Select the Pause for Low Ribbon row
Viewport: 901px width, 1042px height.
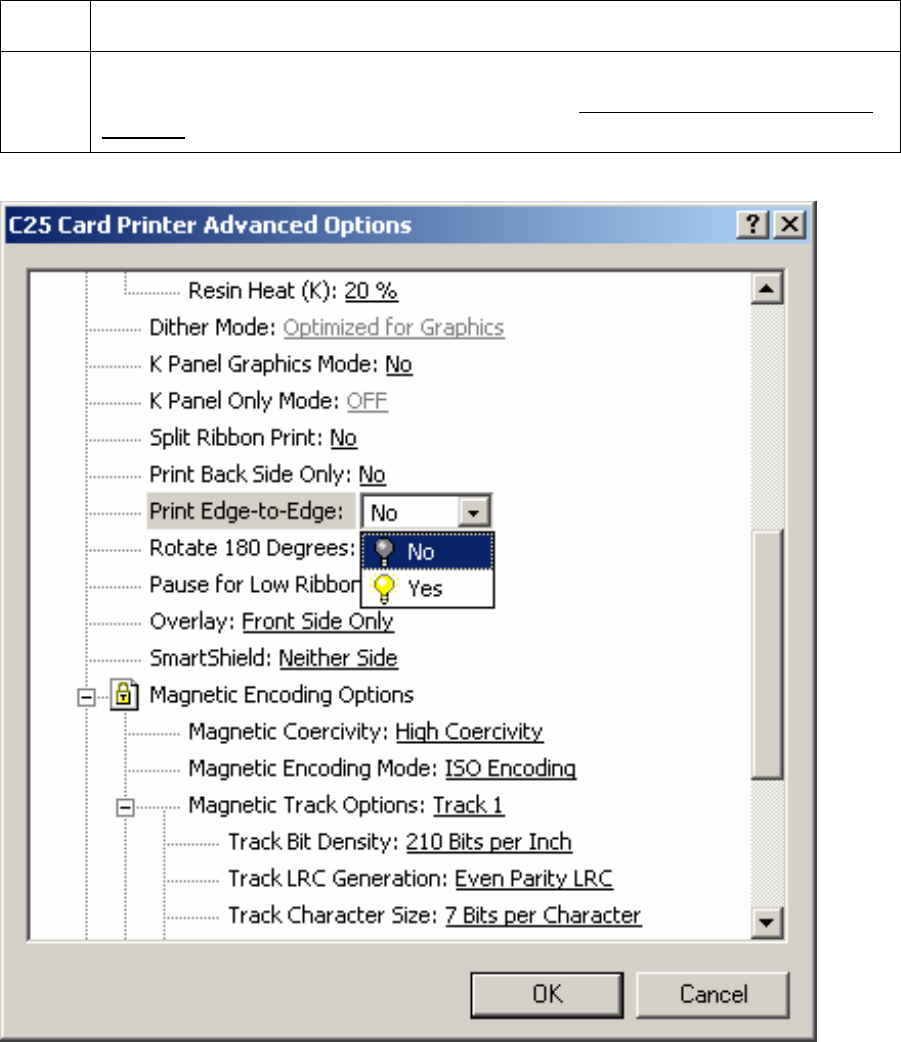click(254, 585)
